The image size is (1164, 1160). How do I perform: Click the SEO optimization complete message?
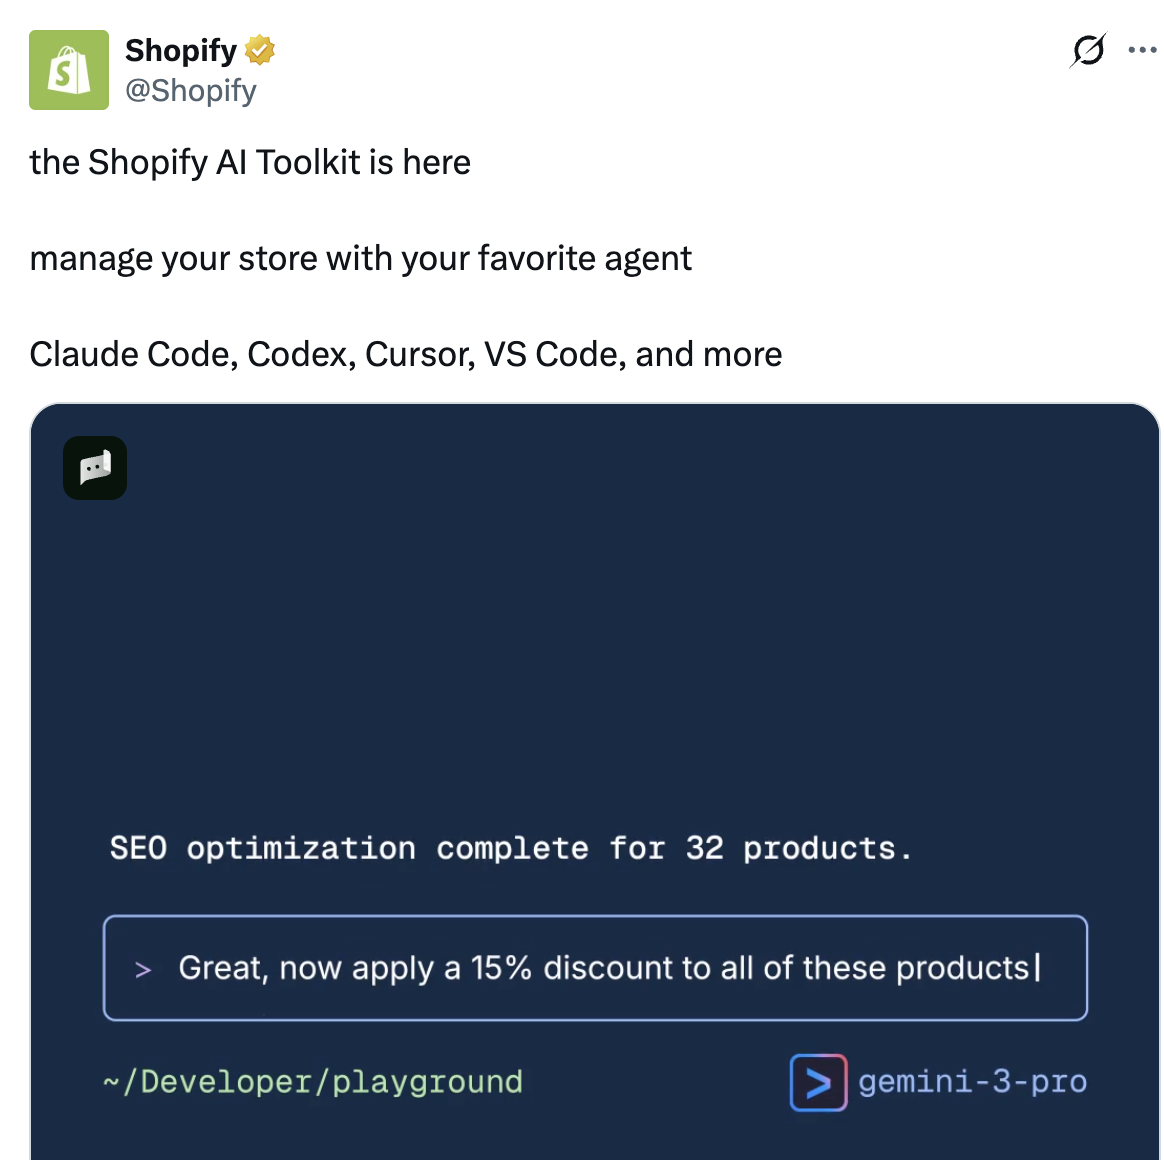pos(510,849)
